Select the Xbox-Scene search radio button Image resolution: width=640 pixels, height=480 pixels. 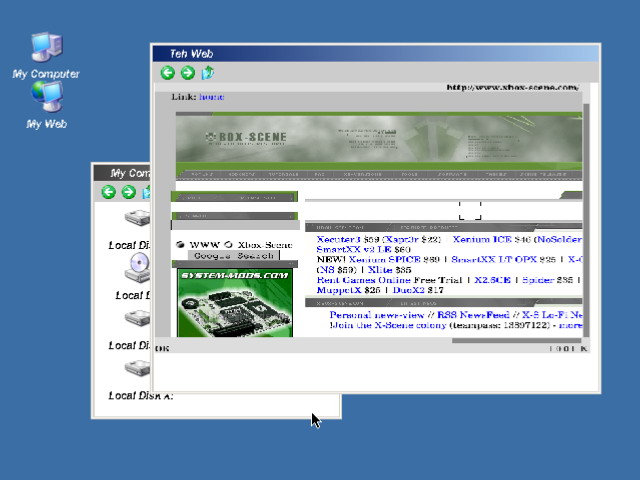(229, 244)
